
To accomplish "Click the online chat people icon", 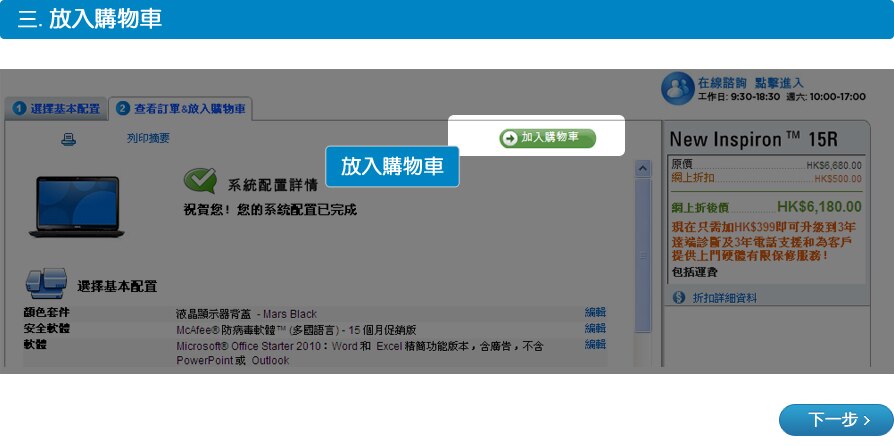I will coord(677,88).
